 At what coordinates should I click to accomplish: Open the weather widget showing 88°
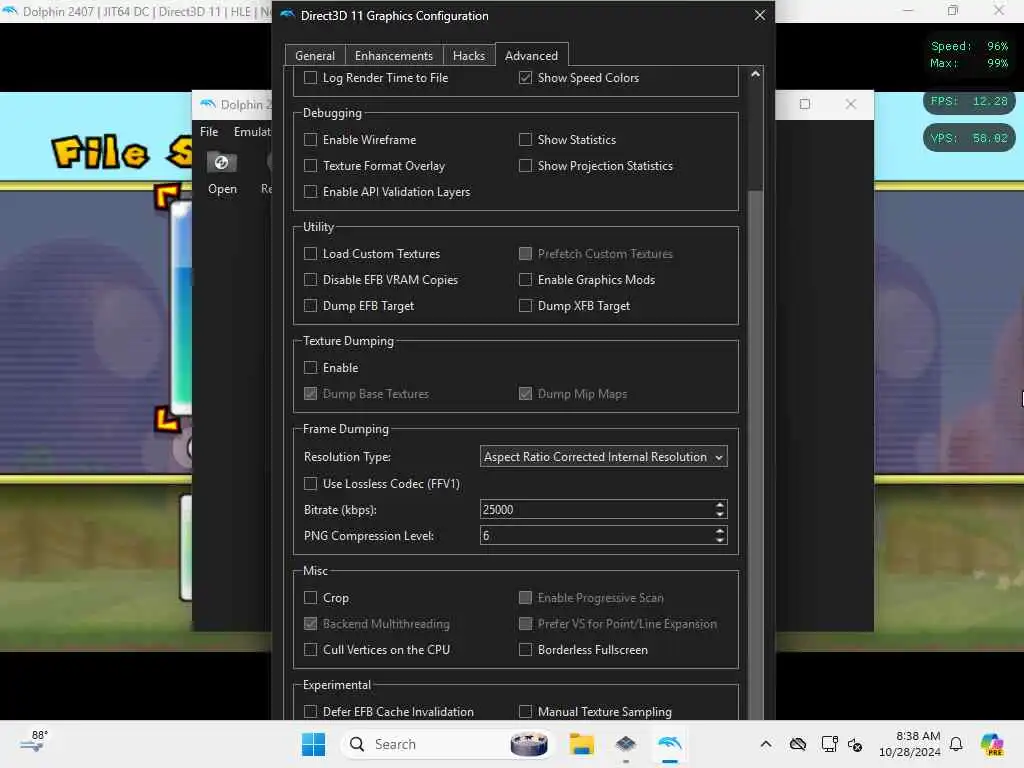(x=33, y=742)
